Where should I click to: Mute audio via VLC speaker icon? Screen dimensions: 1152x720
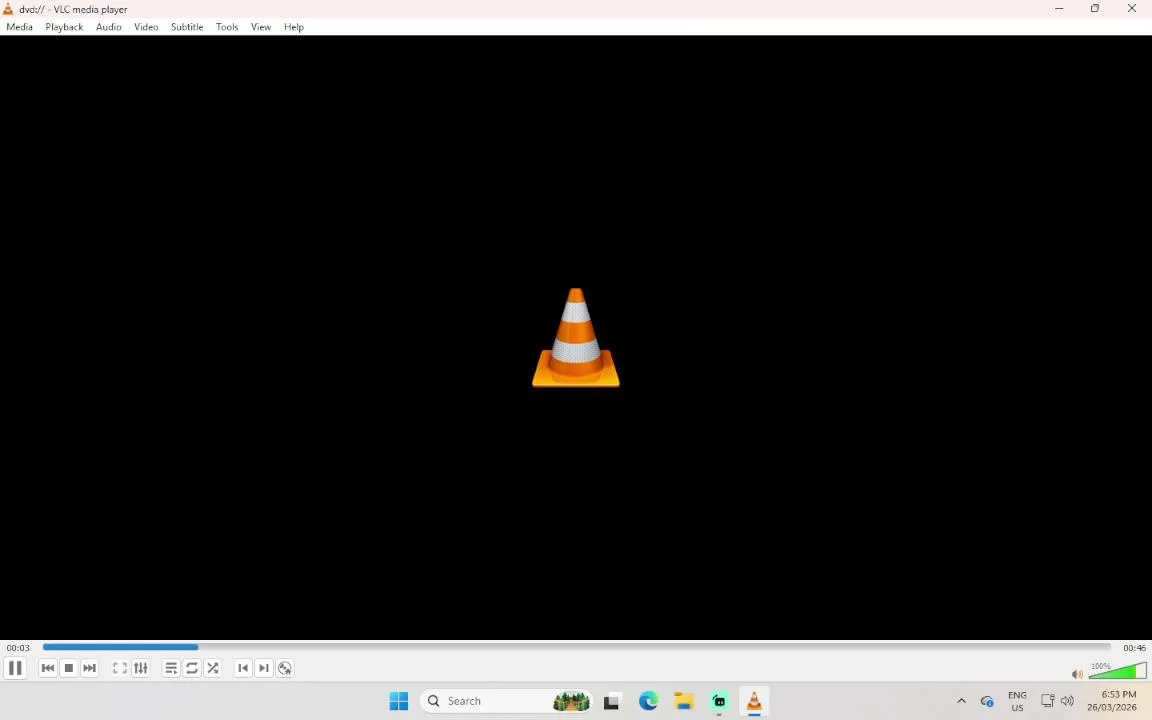pos(1077,674)
